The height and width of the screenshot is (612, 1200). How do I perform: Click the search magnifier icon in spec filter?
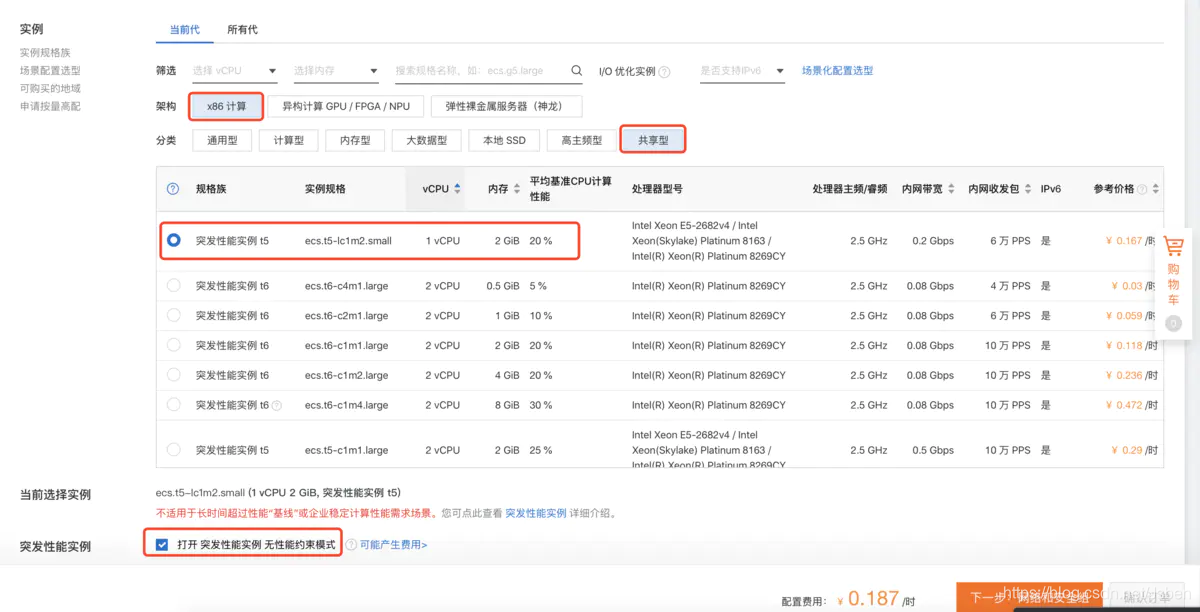pyautogui.click(x=576, y=71)
